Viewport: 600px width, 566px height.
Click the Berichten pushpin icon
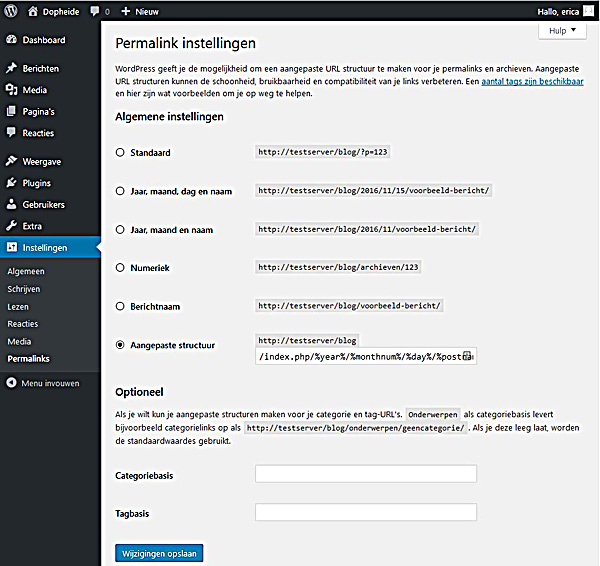(11, 68)
